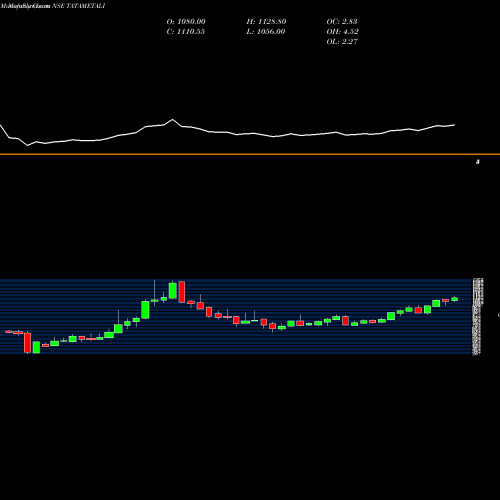Click the 'OC: 2.83' value
500x500 pixels.
pos(342,22)
